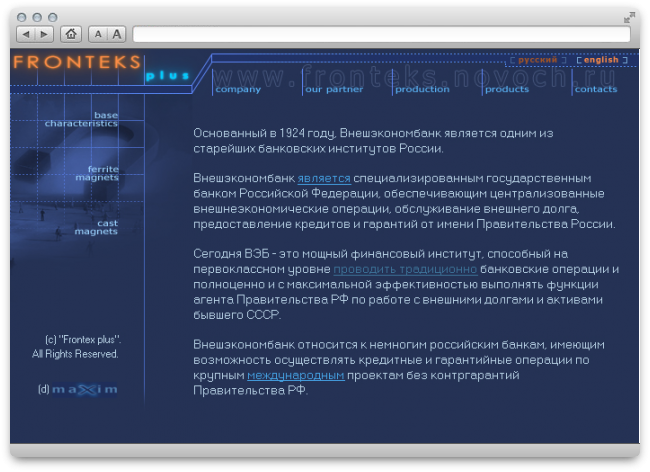Screen dimensions: 650x472
Task: Go to home page via house icon
Action: click(71, 34)
